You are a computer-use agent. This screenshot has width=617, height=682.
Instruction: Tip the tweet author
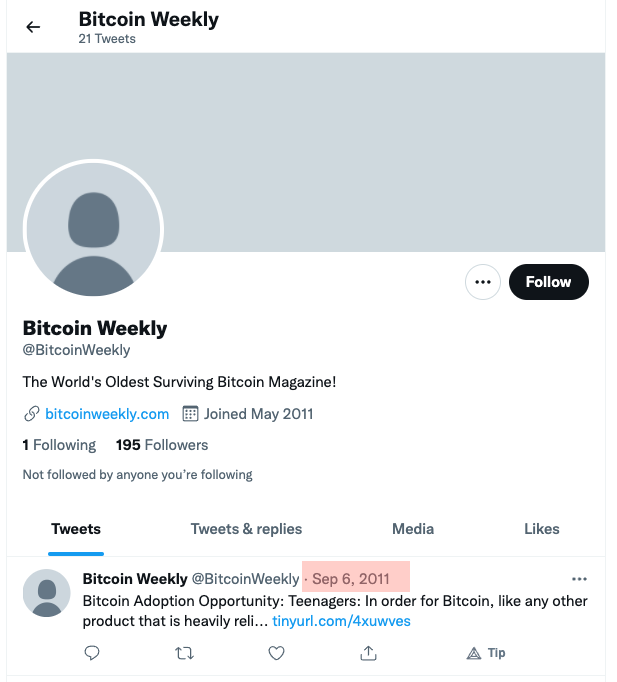click(x=486, y=653)
